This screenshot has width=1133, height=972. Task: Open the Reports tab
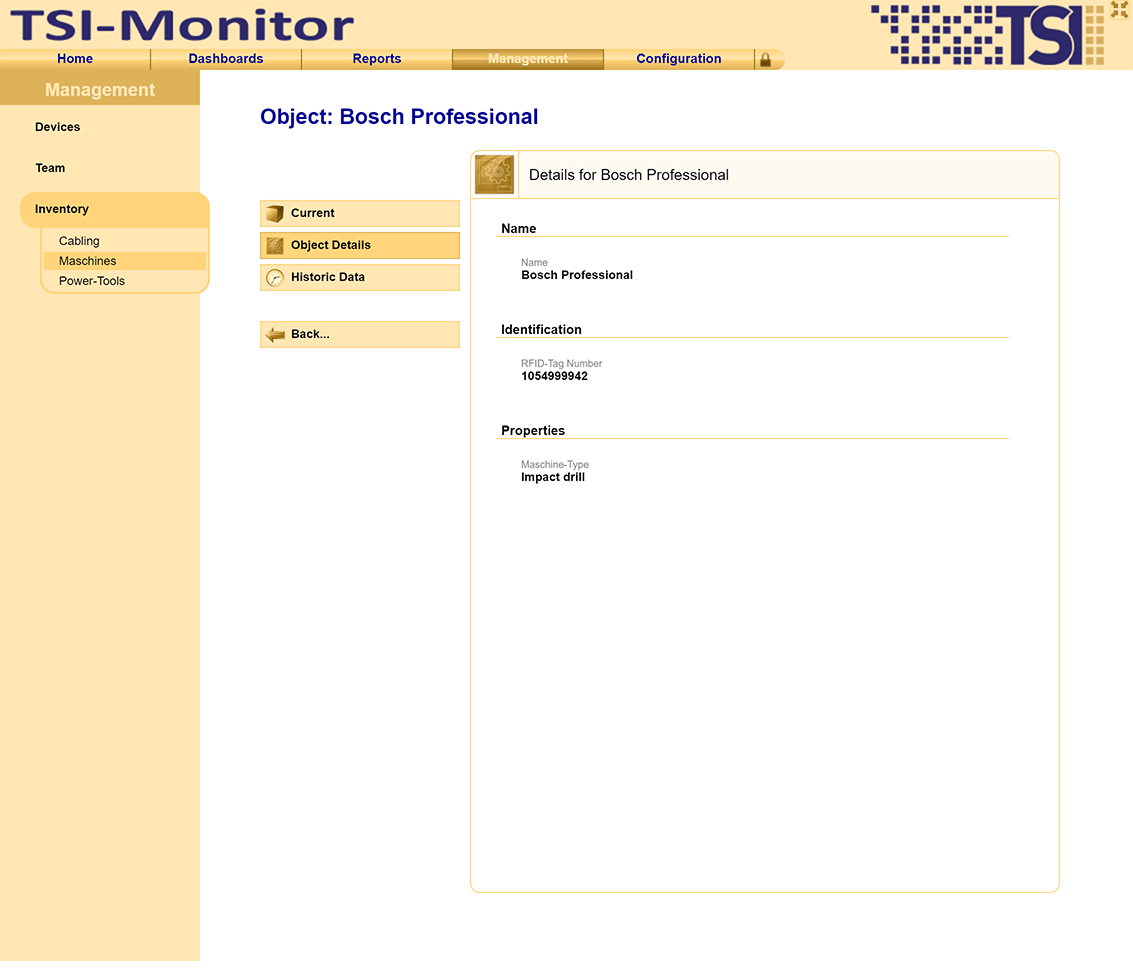pos(377,59)
